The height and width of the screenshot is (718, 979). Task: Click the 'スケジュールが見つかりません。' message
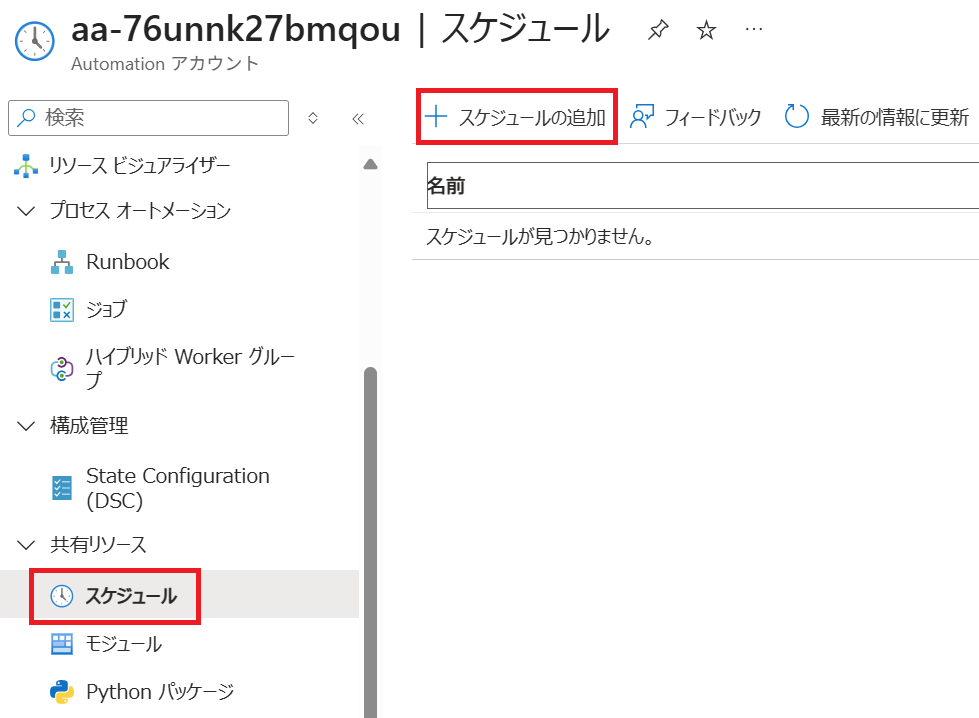[540, 237]
